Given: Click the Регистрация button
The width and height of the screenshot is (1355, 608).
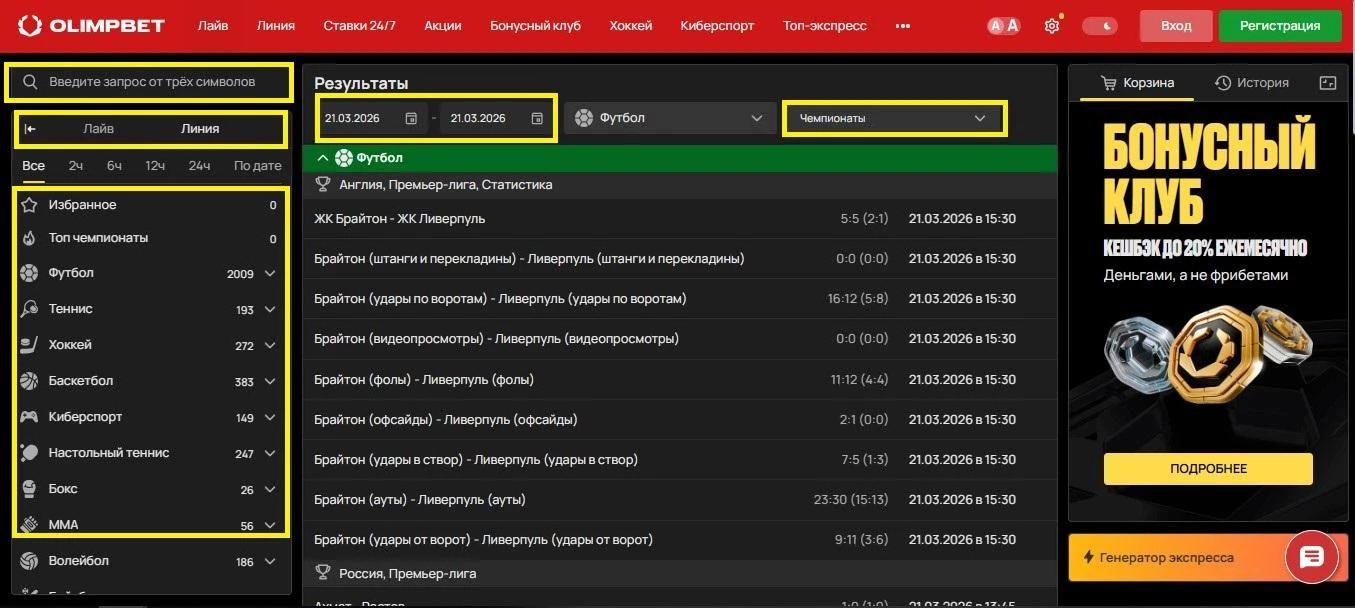Looking at the screenshot, I should (1279, 25).
